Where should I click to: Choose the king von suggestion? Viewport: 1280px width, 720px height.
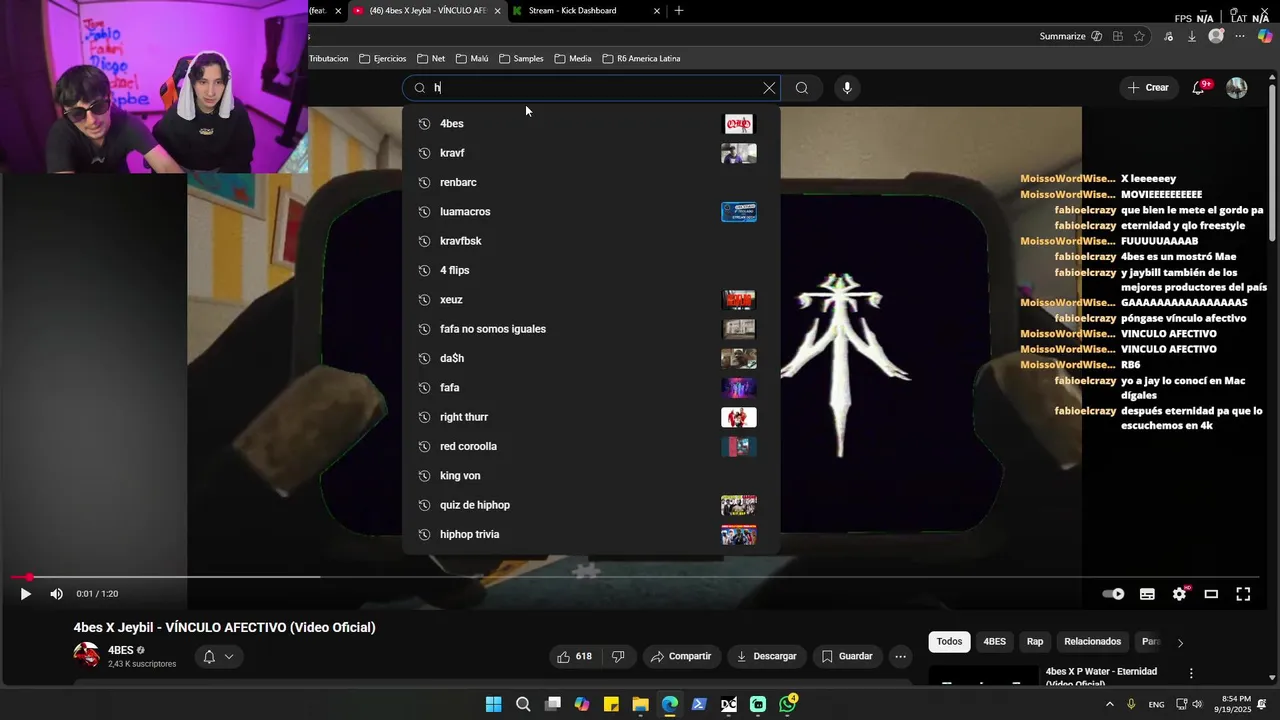point(591,476)
